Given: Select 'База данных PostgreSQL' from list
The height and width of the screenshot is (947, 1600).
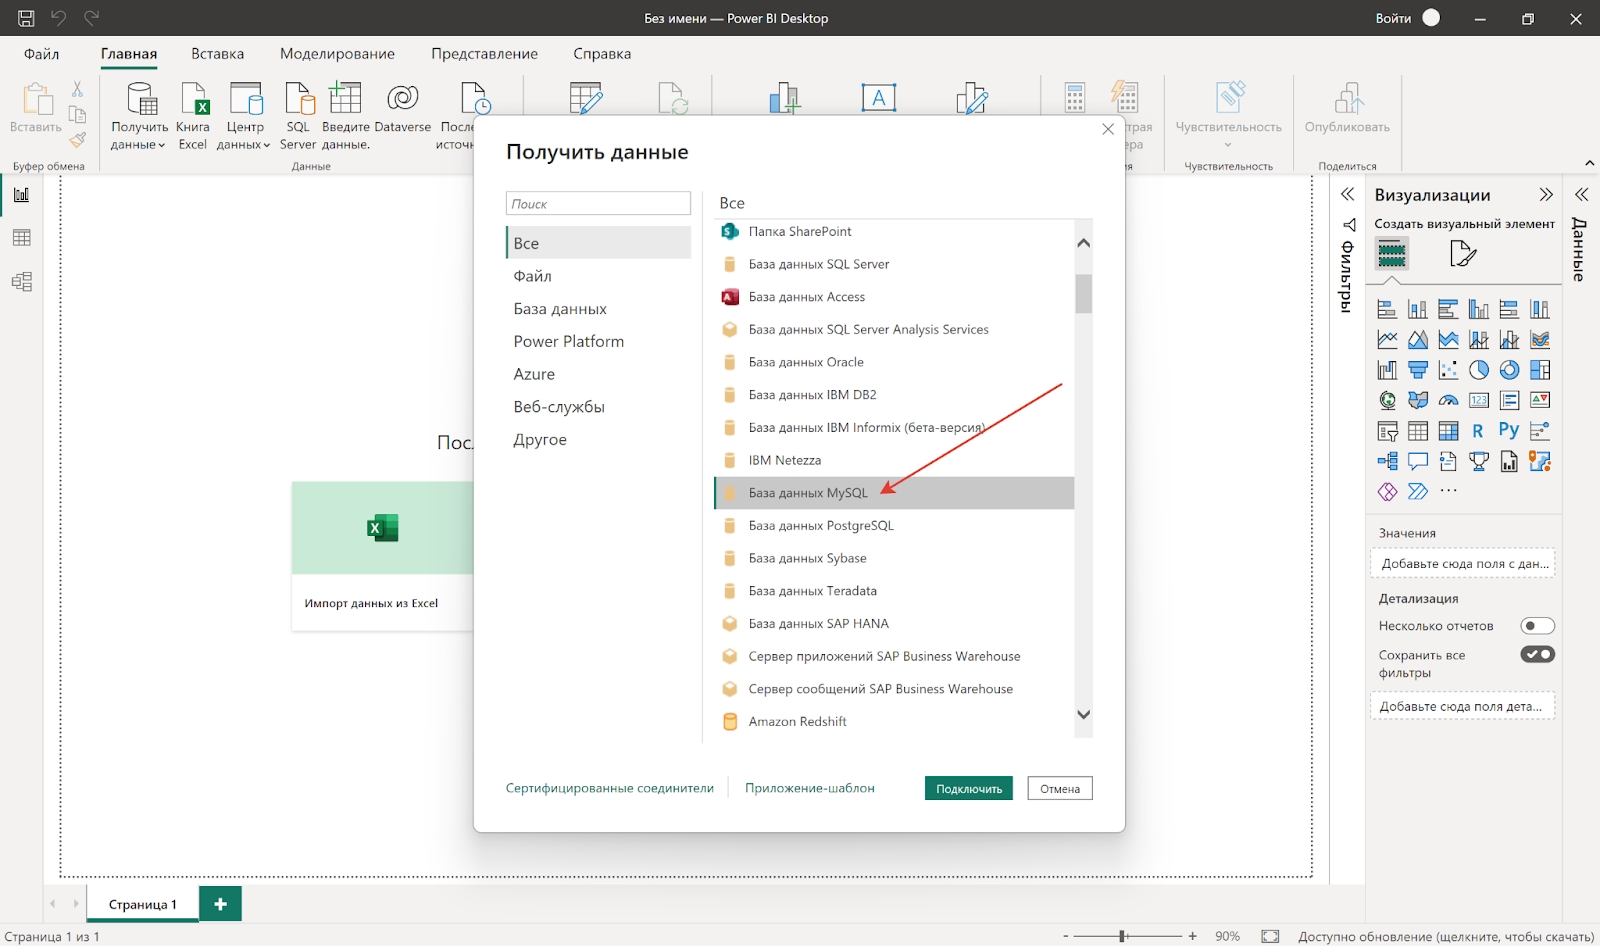Looking at the screenshot, I should (821, 526).
